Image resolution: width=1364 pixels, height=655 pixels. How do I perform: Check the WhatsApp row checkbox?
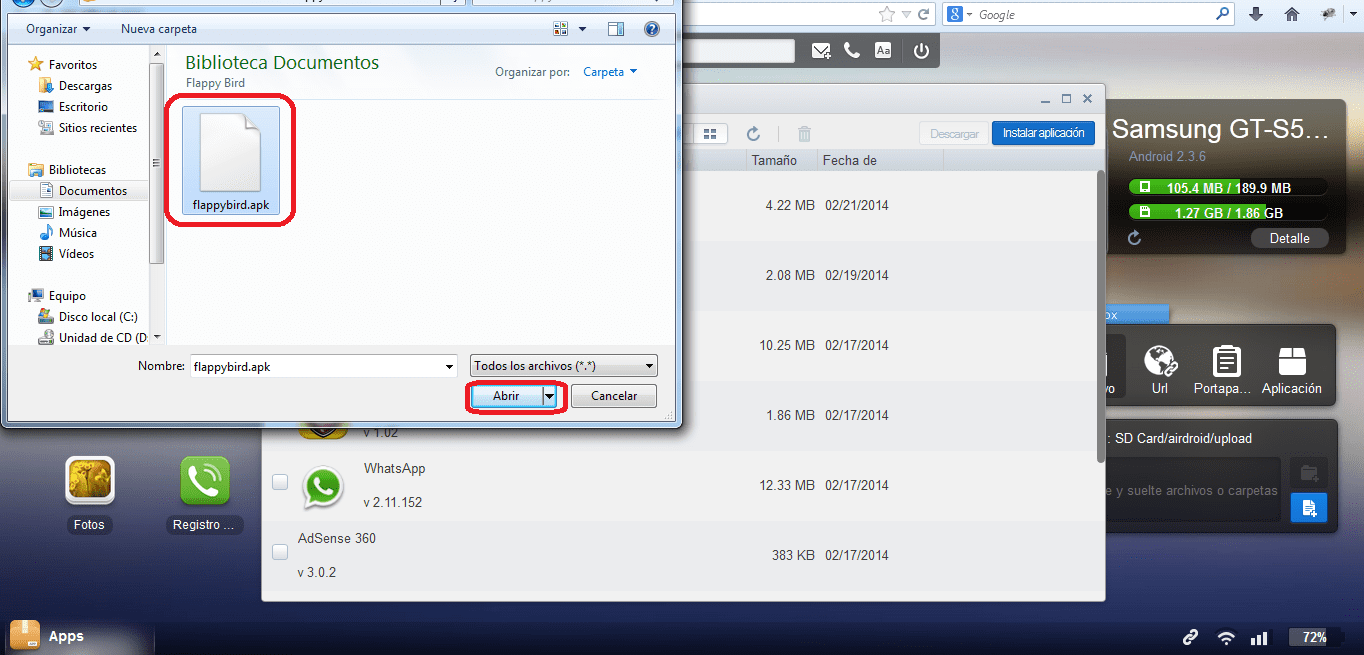pyautogui.click(x=280, y=482)
